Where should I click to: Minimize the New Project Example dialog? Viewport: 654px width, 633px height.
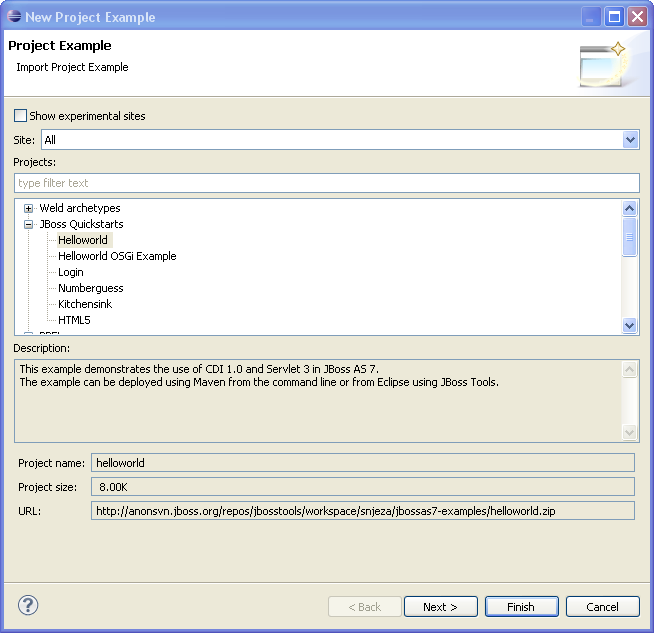[x=592, y=16]
